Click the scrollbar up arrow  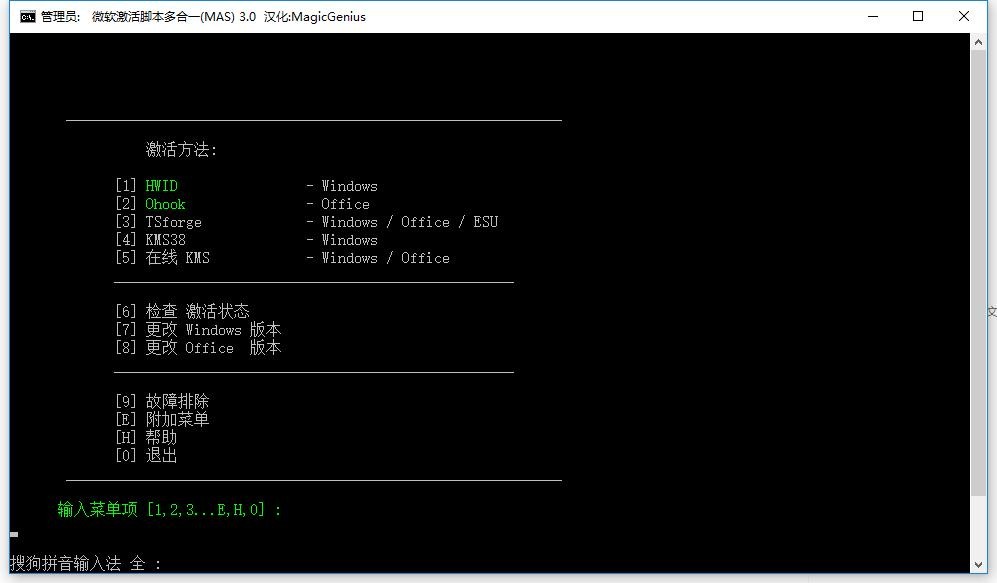979,42
